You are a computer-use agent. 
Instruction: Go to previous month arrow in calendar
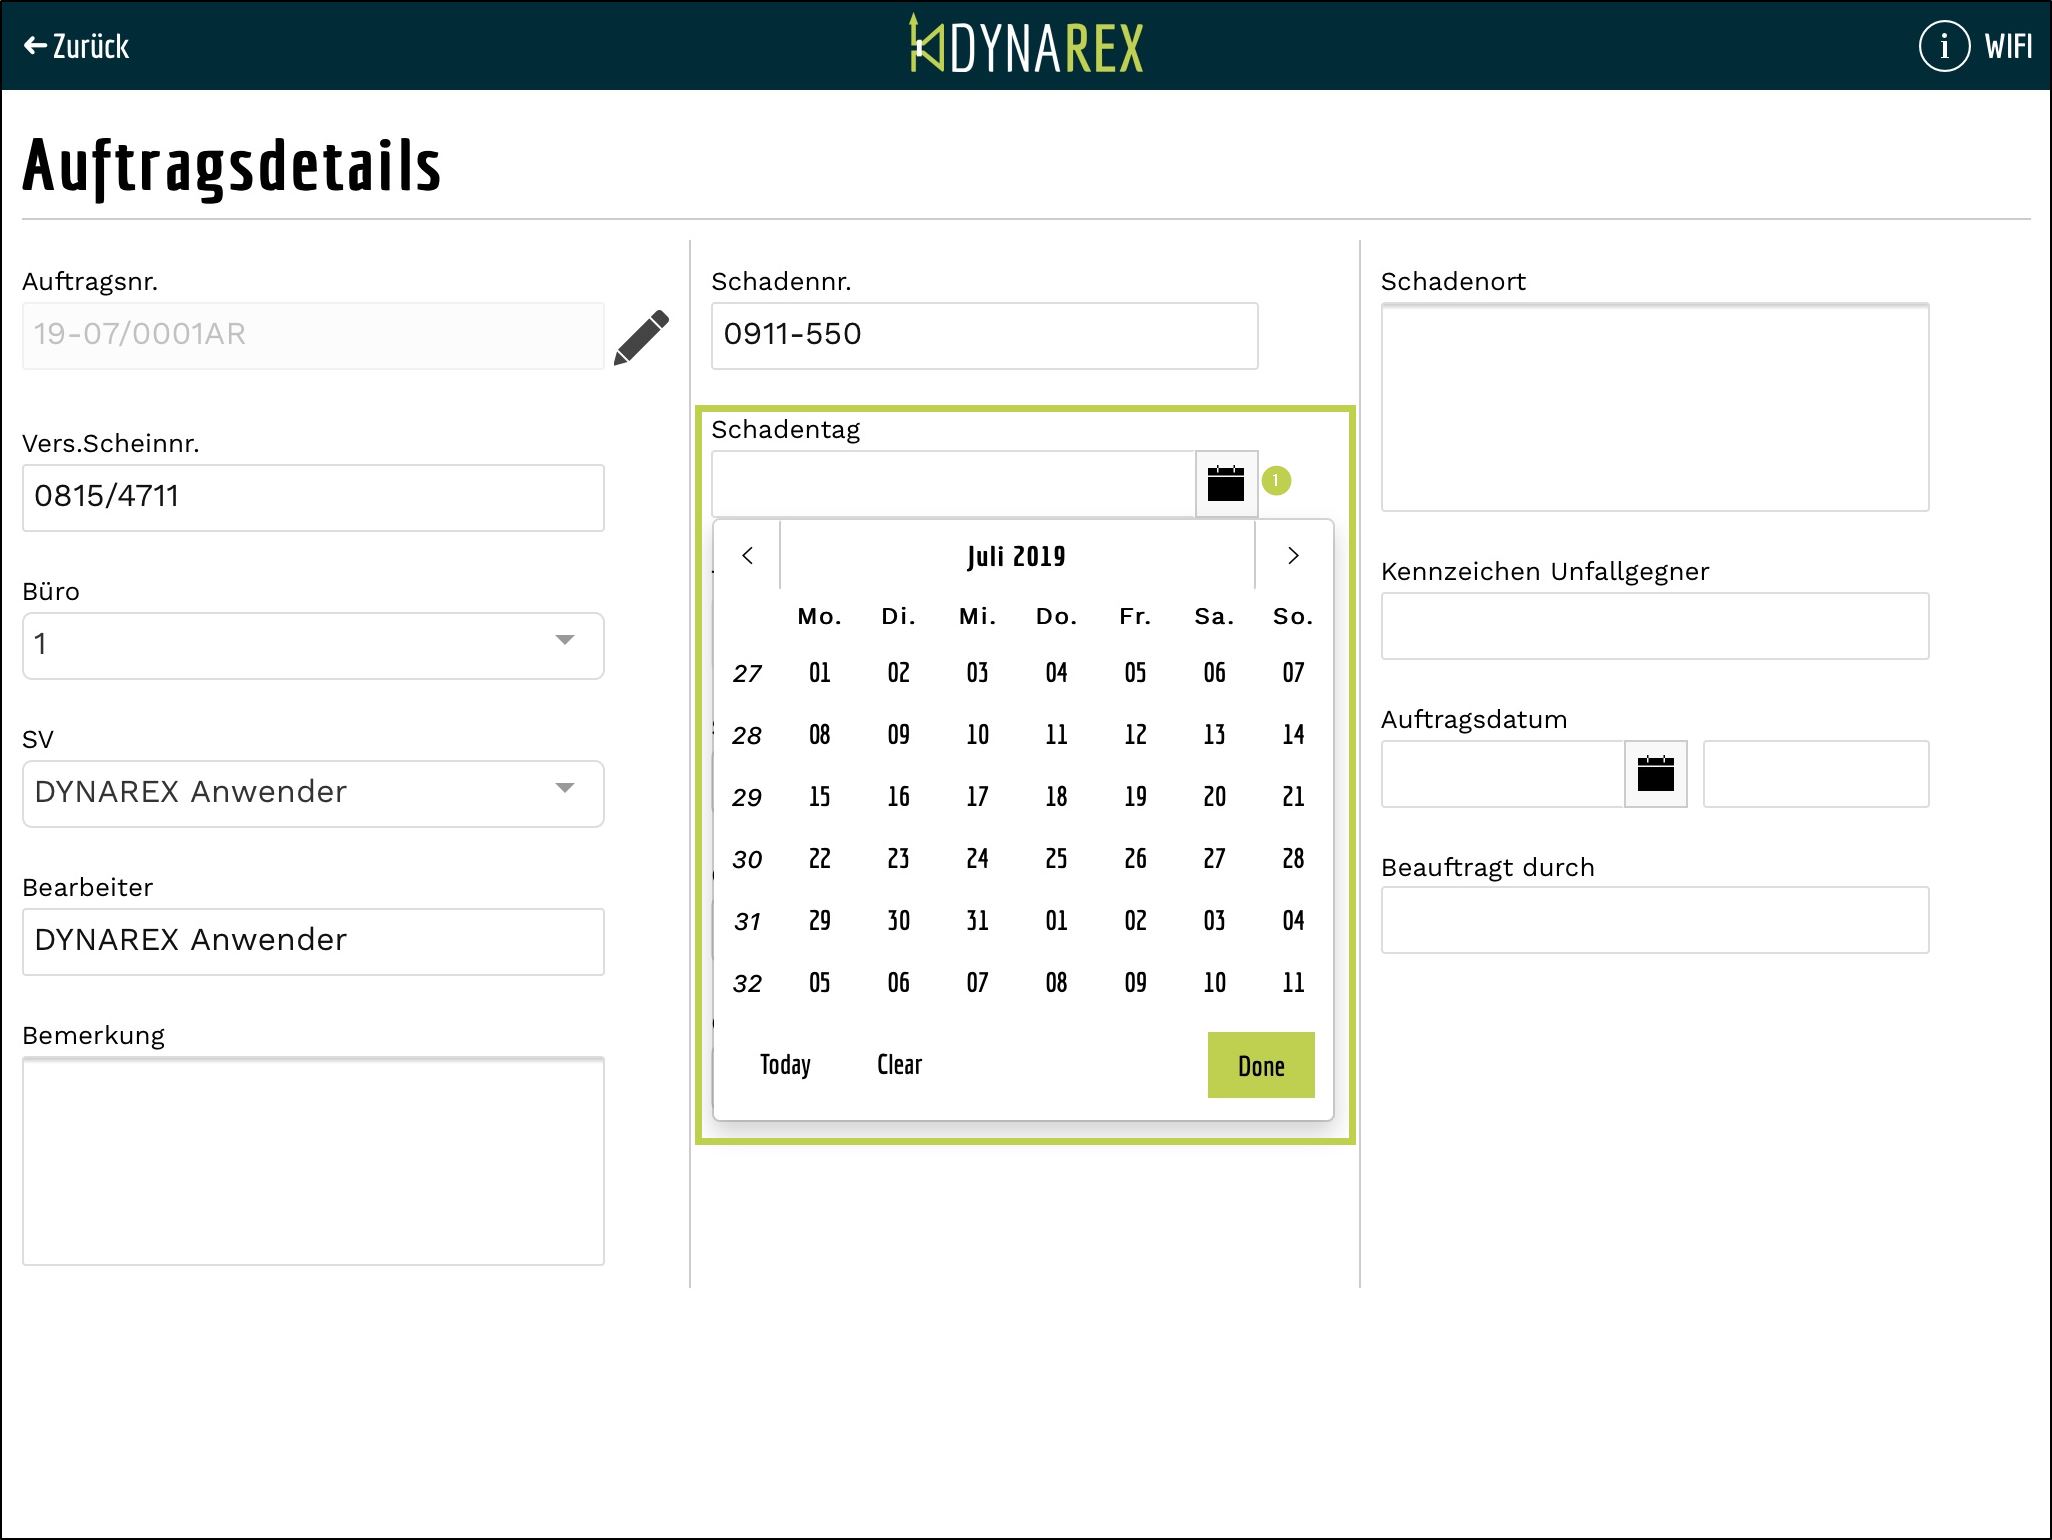tap(747, 556)
